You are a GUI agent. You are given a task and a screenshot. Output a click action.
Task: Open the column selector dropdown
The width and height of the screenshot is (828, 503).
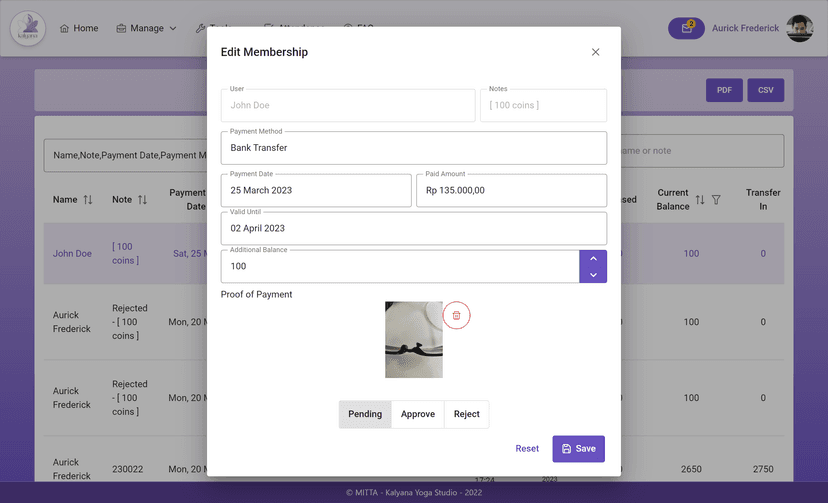(126, 155)
